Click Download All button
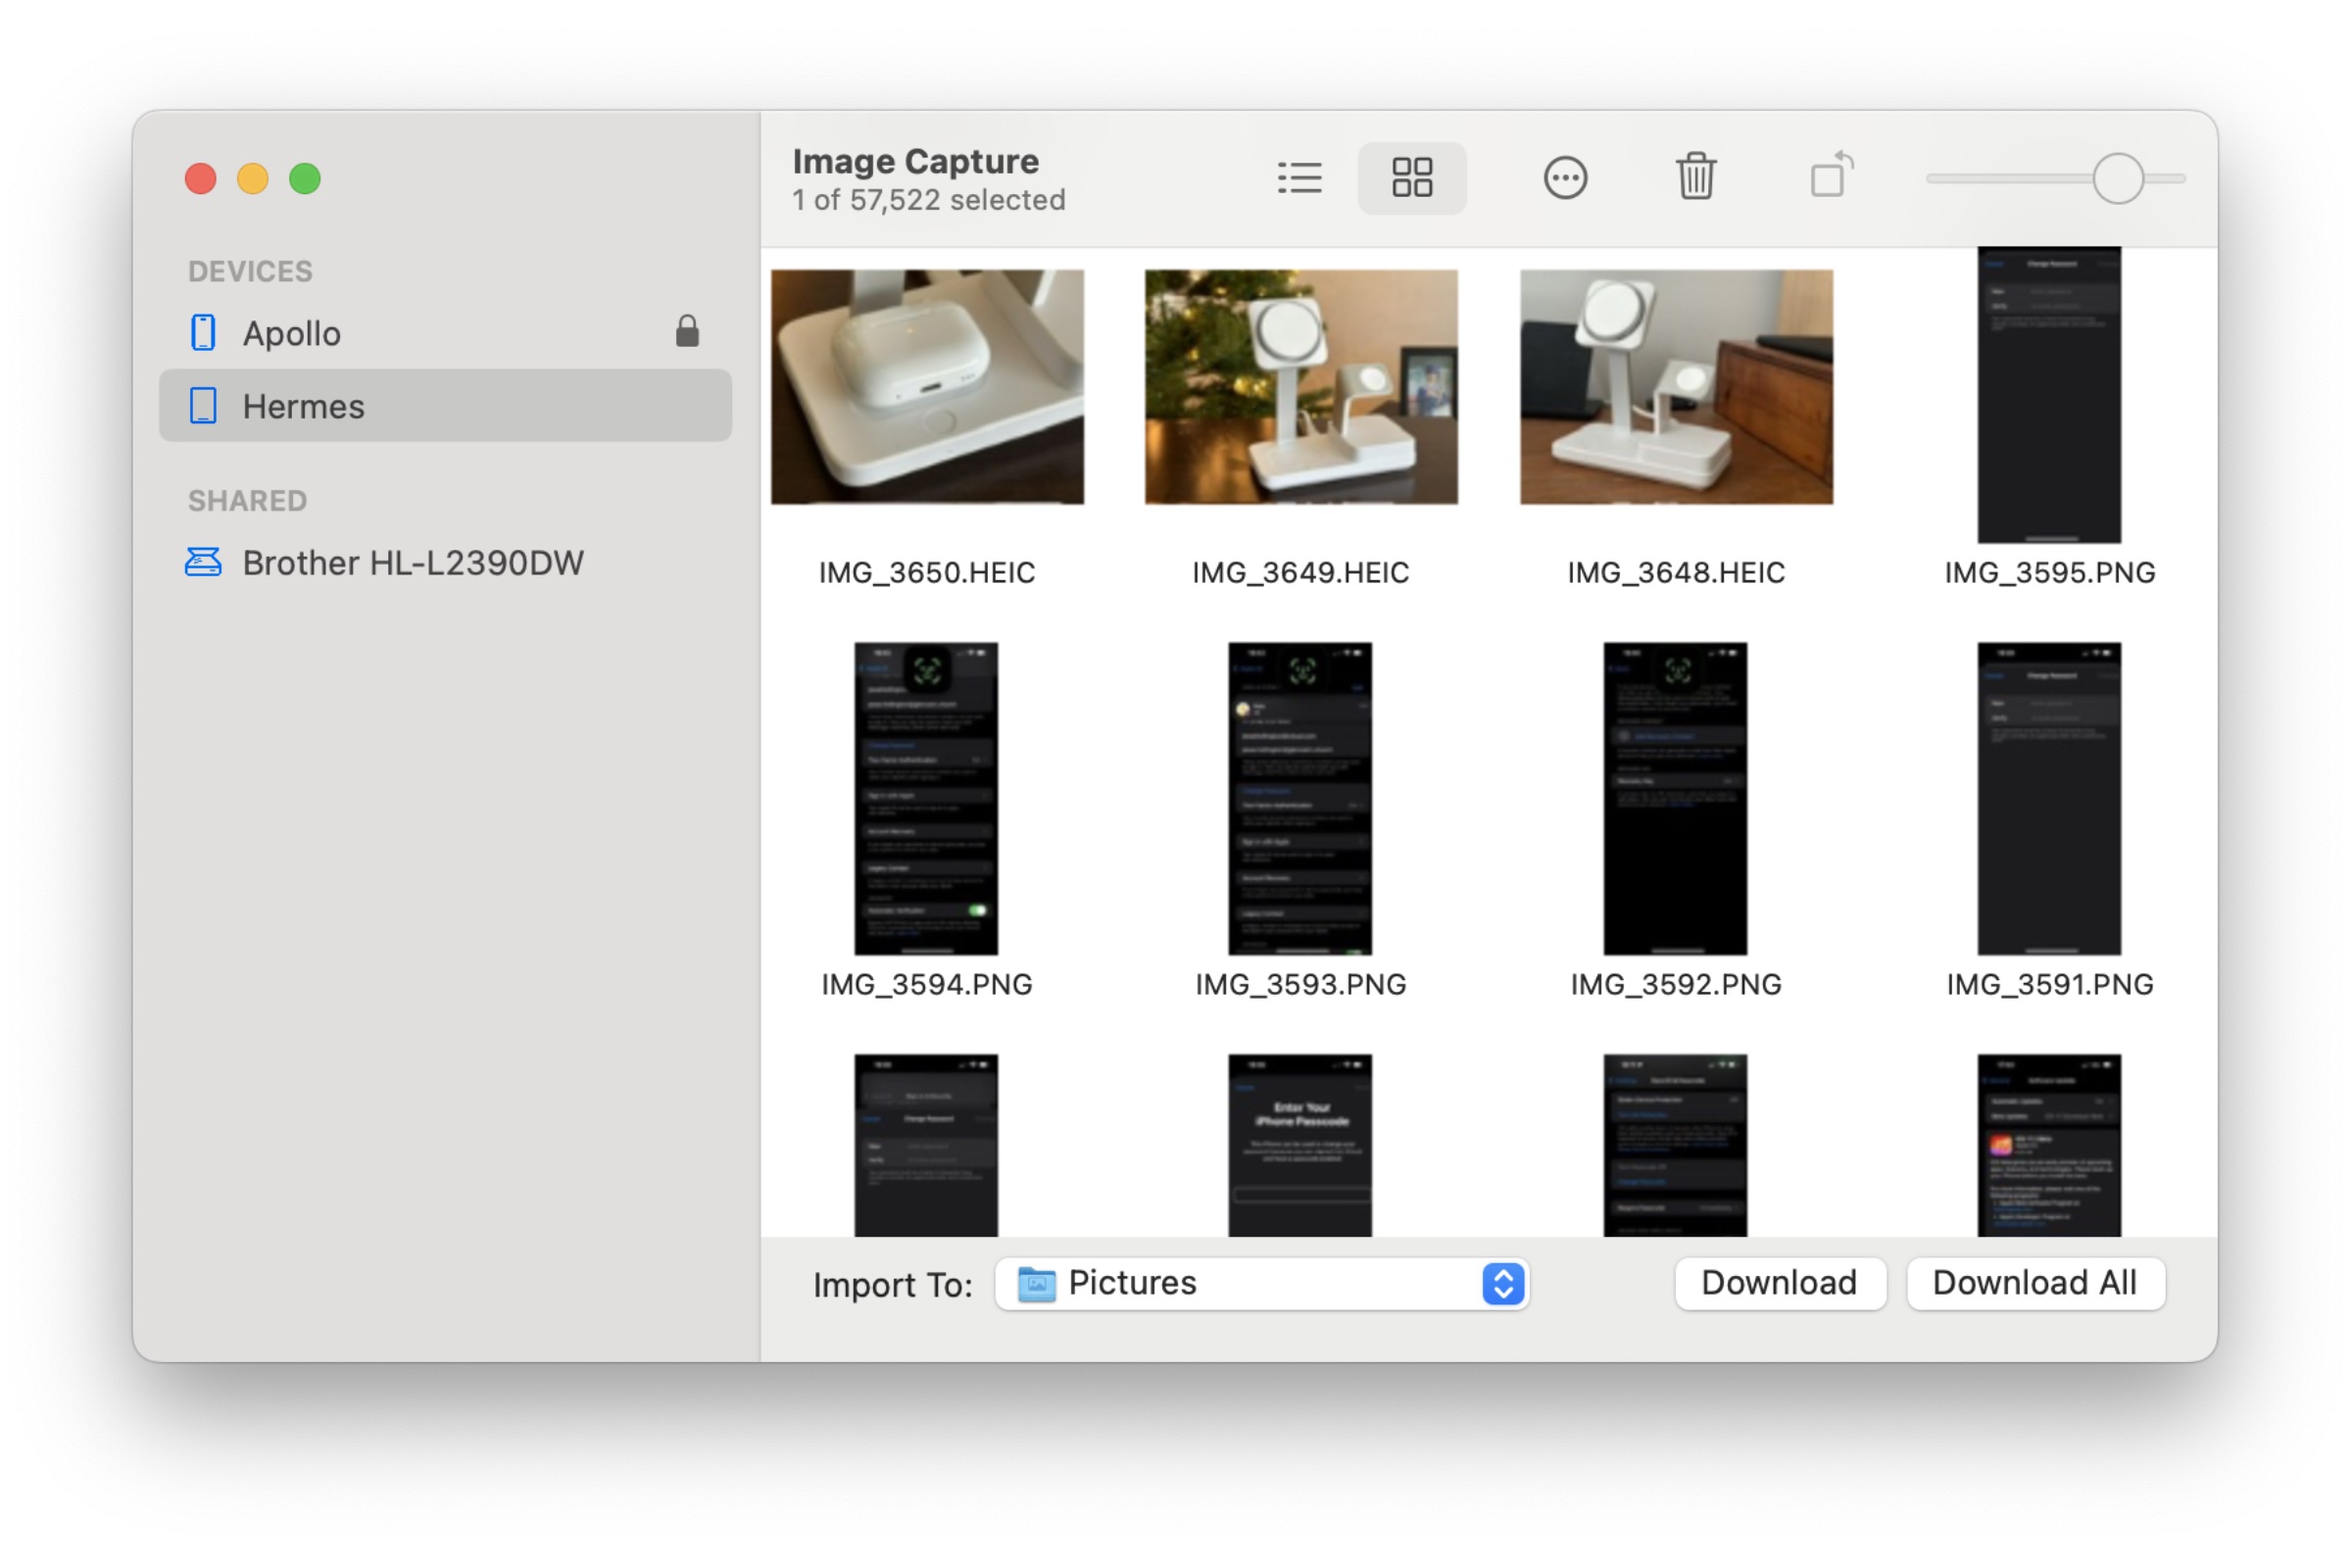 point(2035,1283)
